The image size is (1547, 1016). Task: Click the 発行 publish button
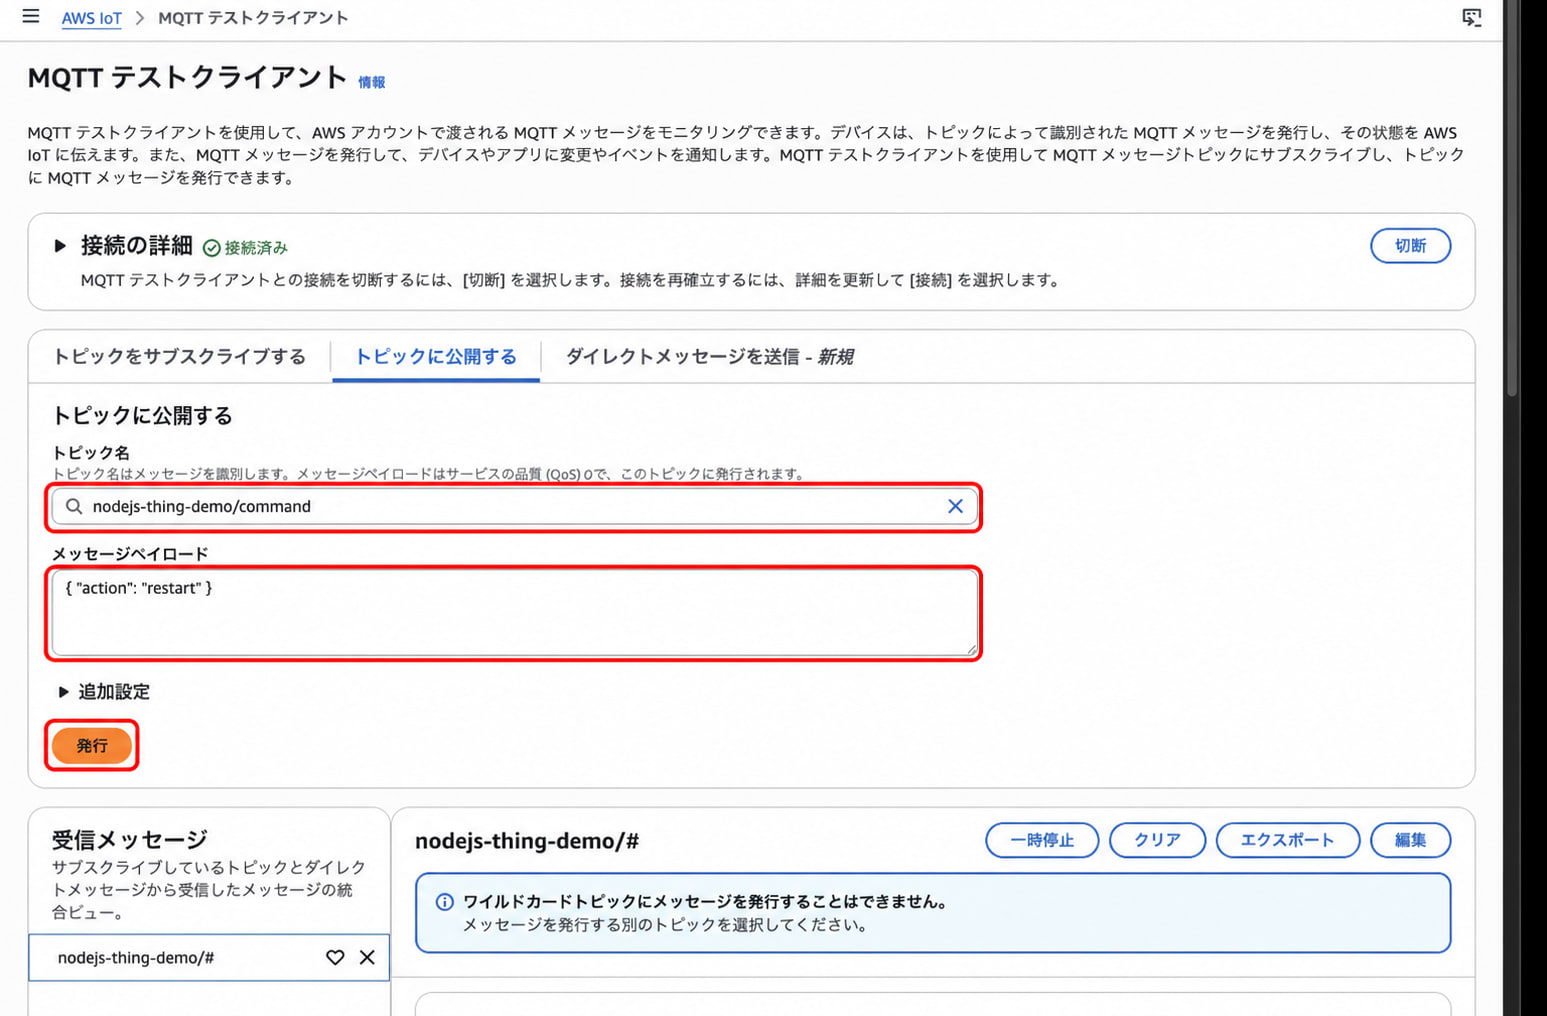click(x=92, y=745)
